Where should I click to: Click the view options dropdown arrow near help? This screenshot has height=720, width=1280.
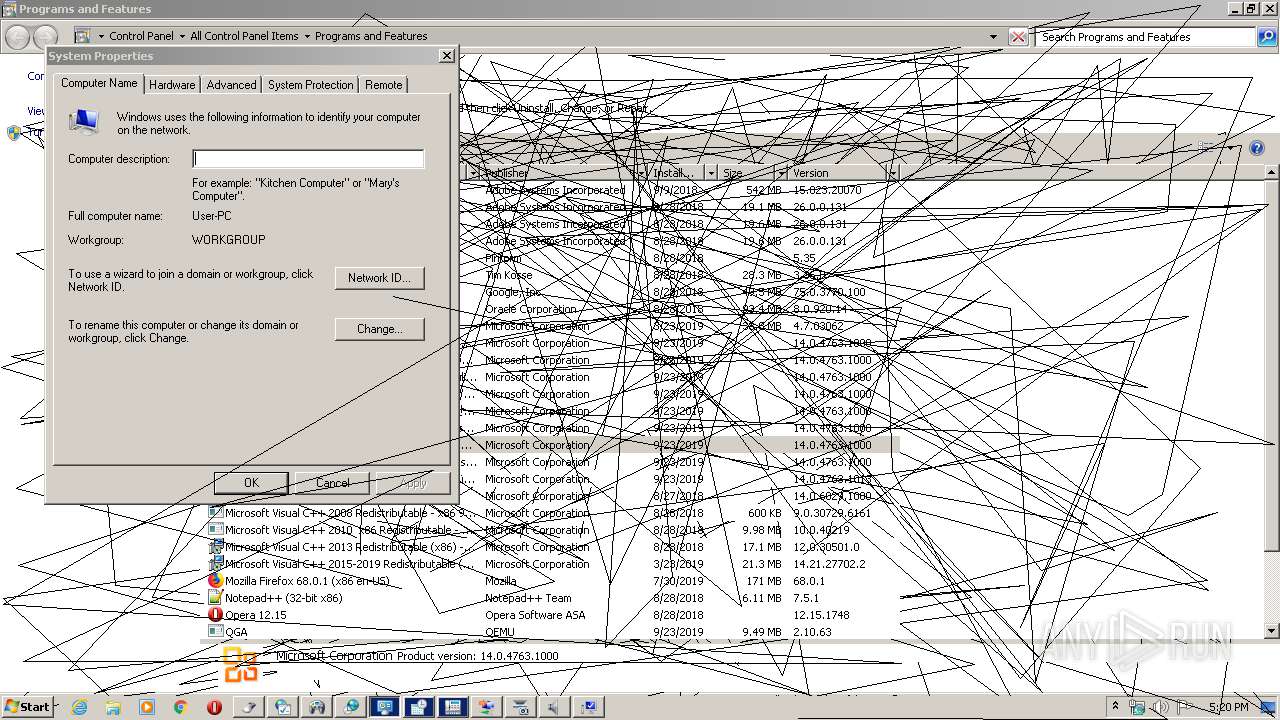coord(1230,148)
